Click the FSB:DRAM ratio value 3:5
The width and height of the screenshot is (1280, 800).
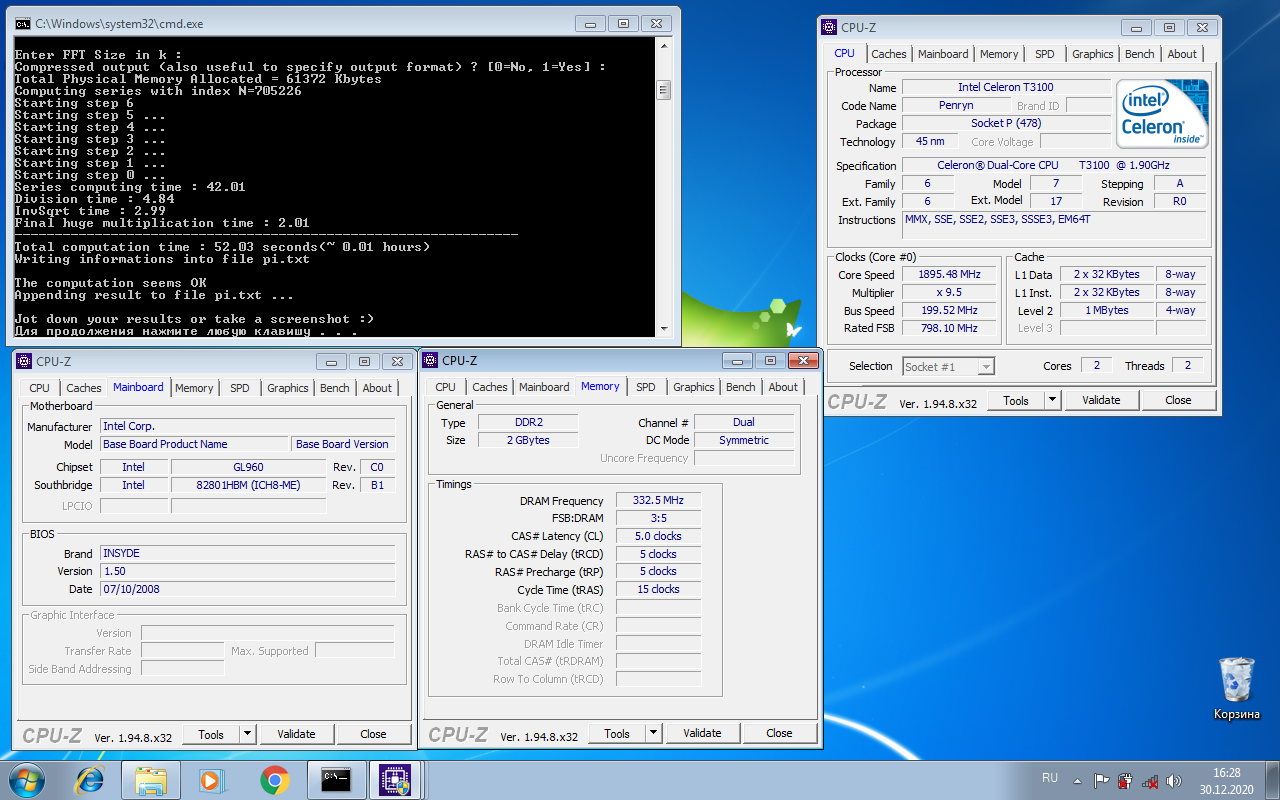(x=658, y=518)
